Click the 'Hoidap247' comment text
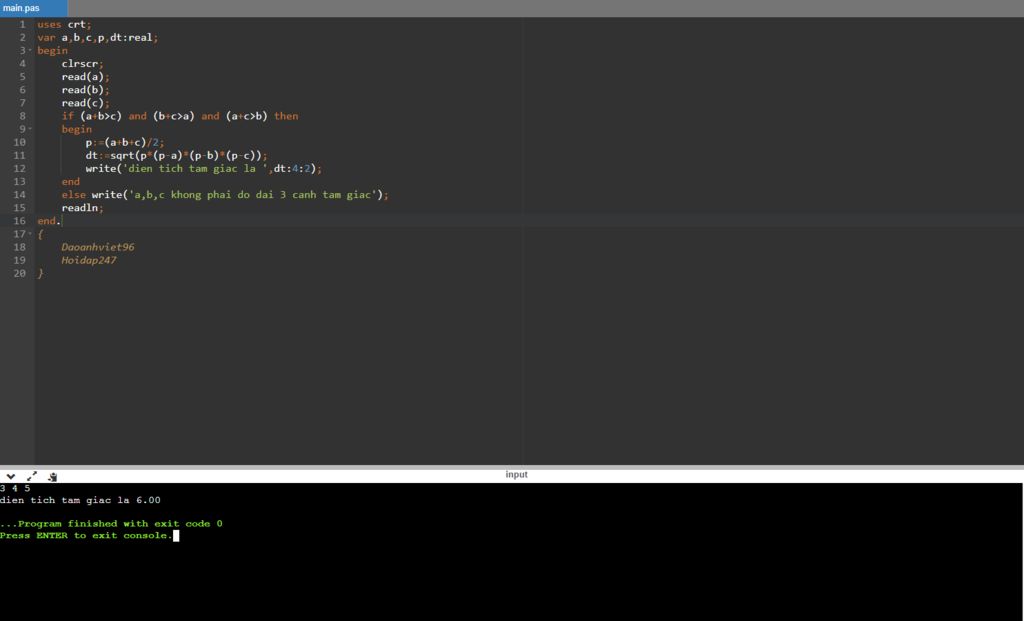The image size is (1024, 621). point(89,260)
